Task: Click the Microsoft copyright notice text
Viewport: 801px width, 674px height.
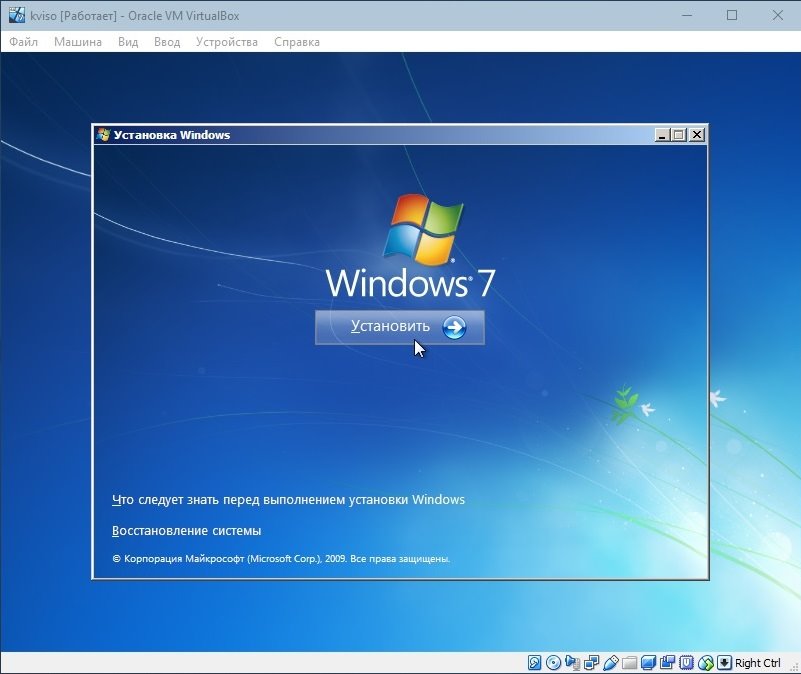Action: click(x=281, y=559)
